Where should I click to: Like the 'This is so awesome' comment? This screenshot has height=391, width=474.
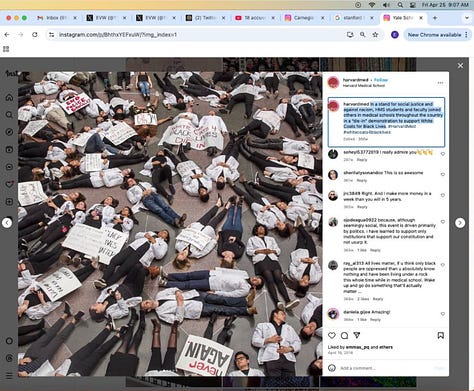tap(443, 174)
